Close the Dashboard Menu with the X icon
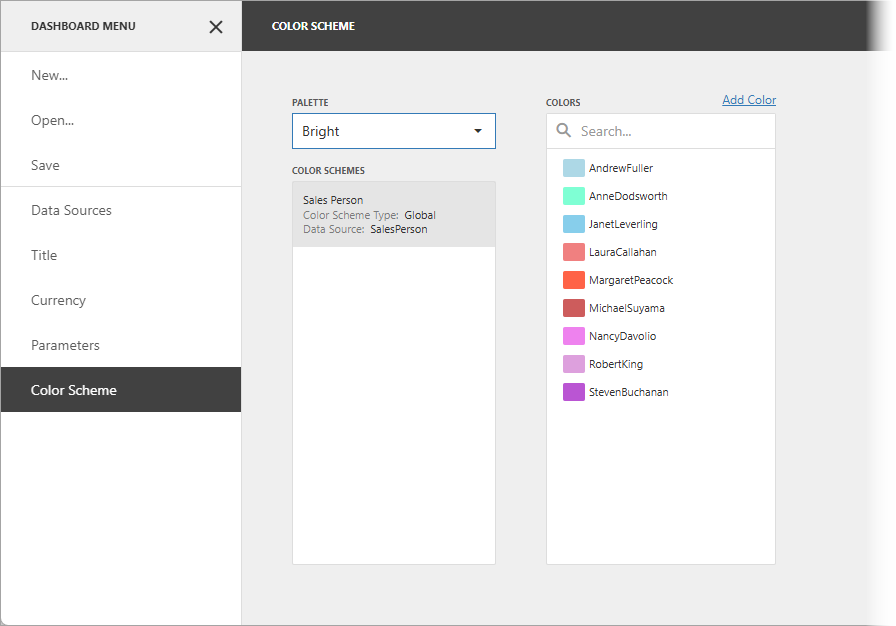Viewport: 896px width, 626px height. coord(215,27)
